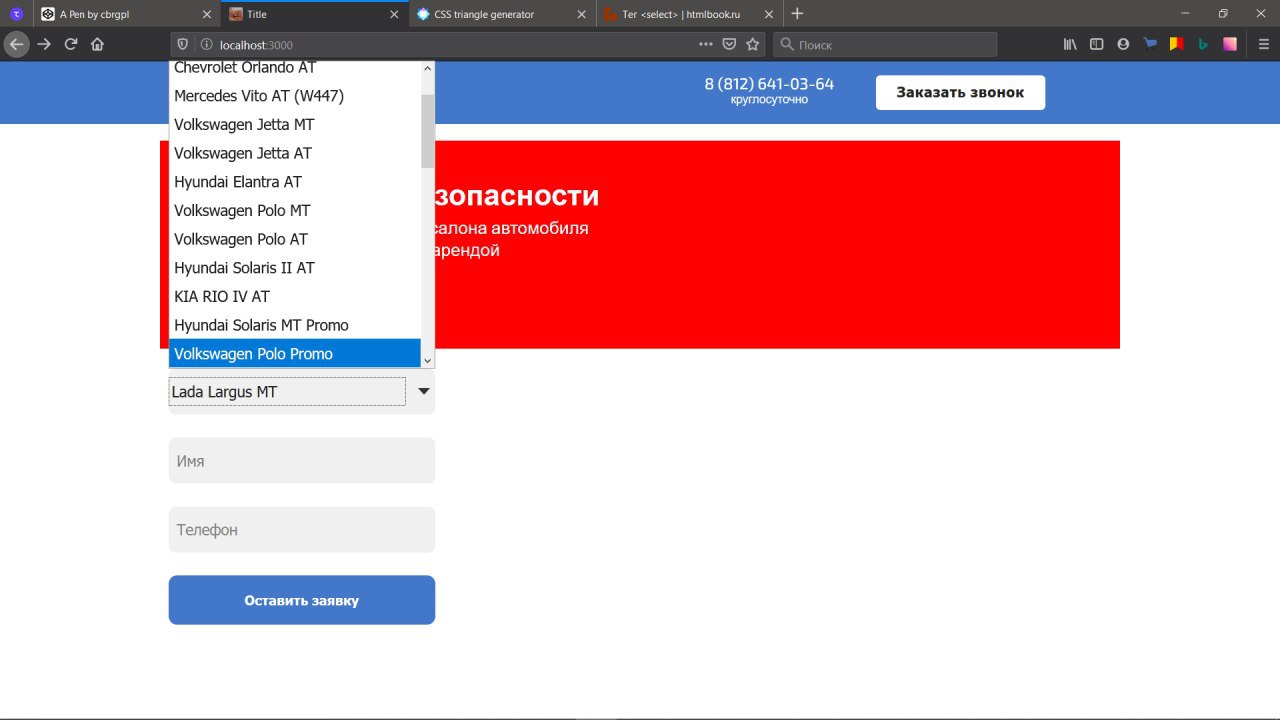Open the Firefox home page
The height and width of the screenshot is (720, 1280).
click(97, 44)
